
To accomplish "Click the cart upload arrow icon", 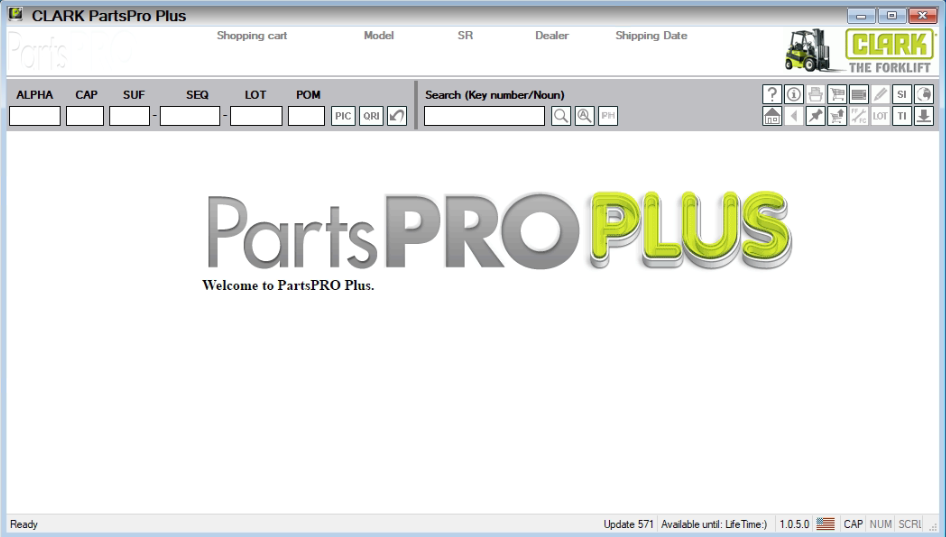I will pos(837,116).
